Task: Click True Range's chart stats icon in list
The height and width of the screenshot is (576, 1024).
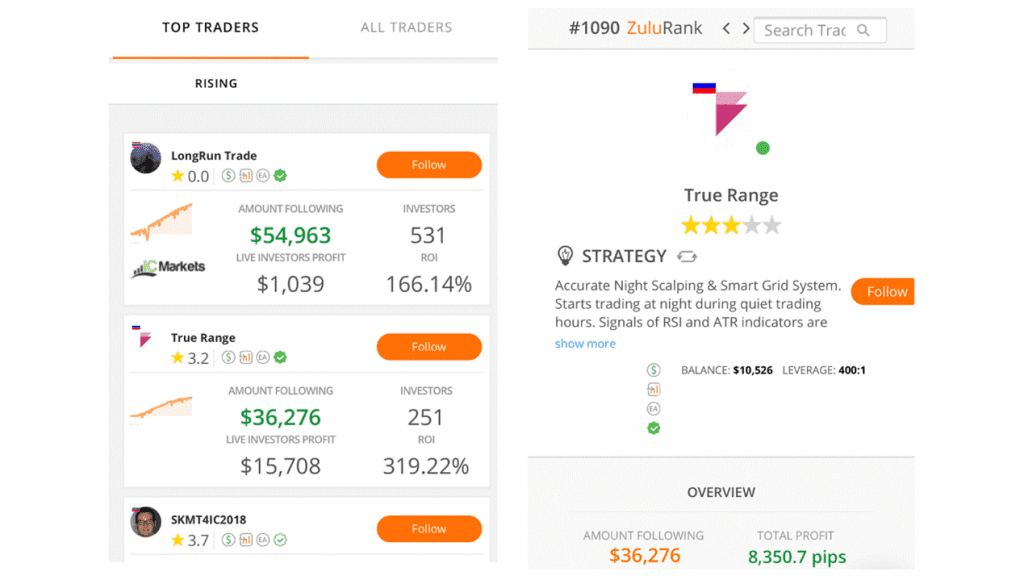Action: [246, 358]
